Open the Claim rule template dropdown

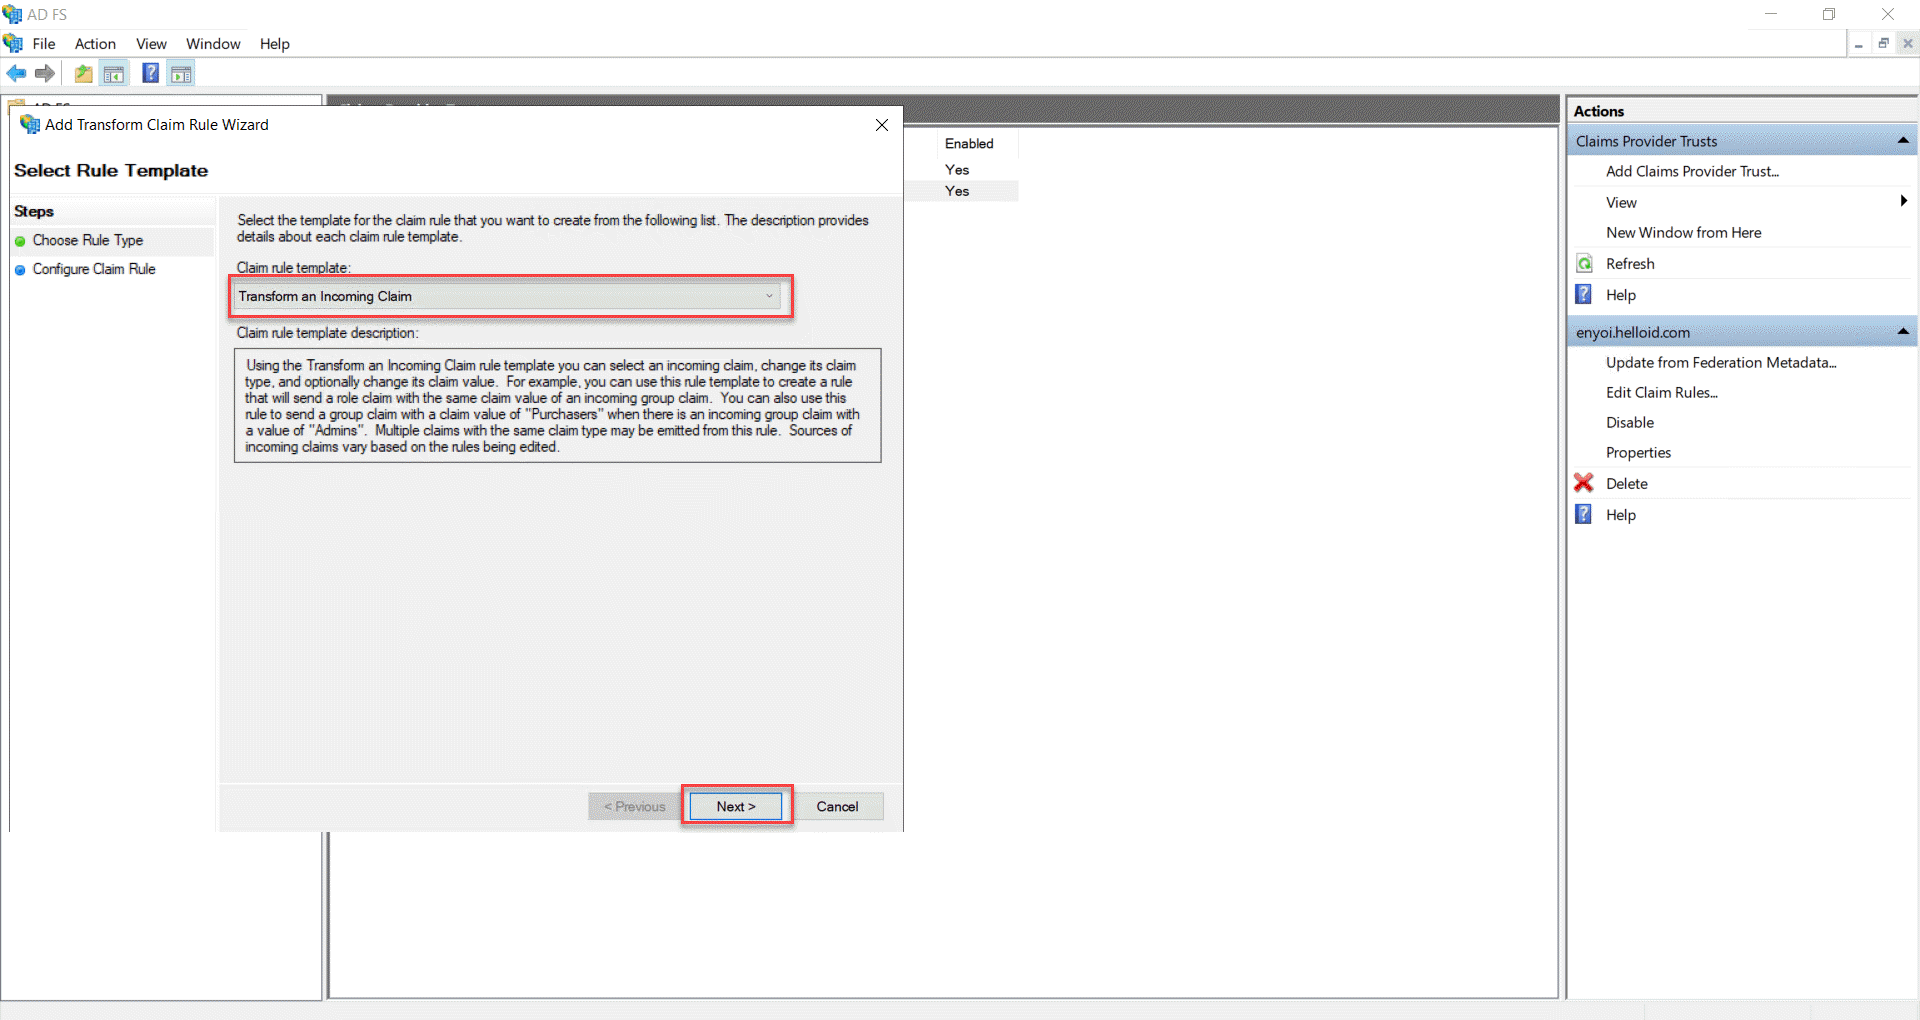coord(508,296)
